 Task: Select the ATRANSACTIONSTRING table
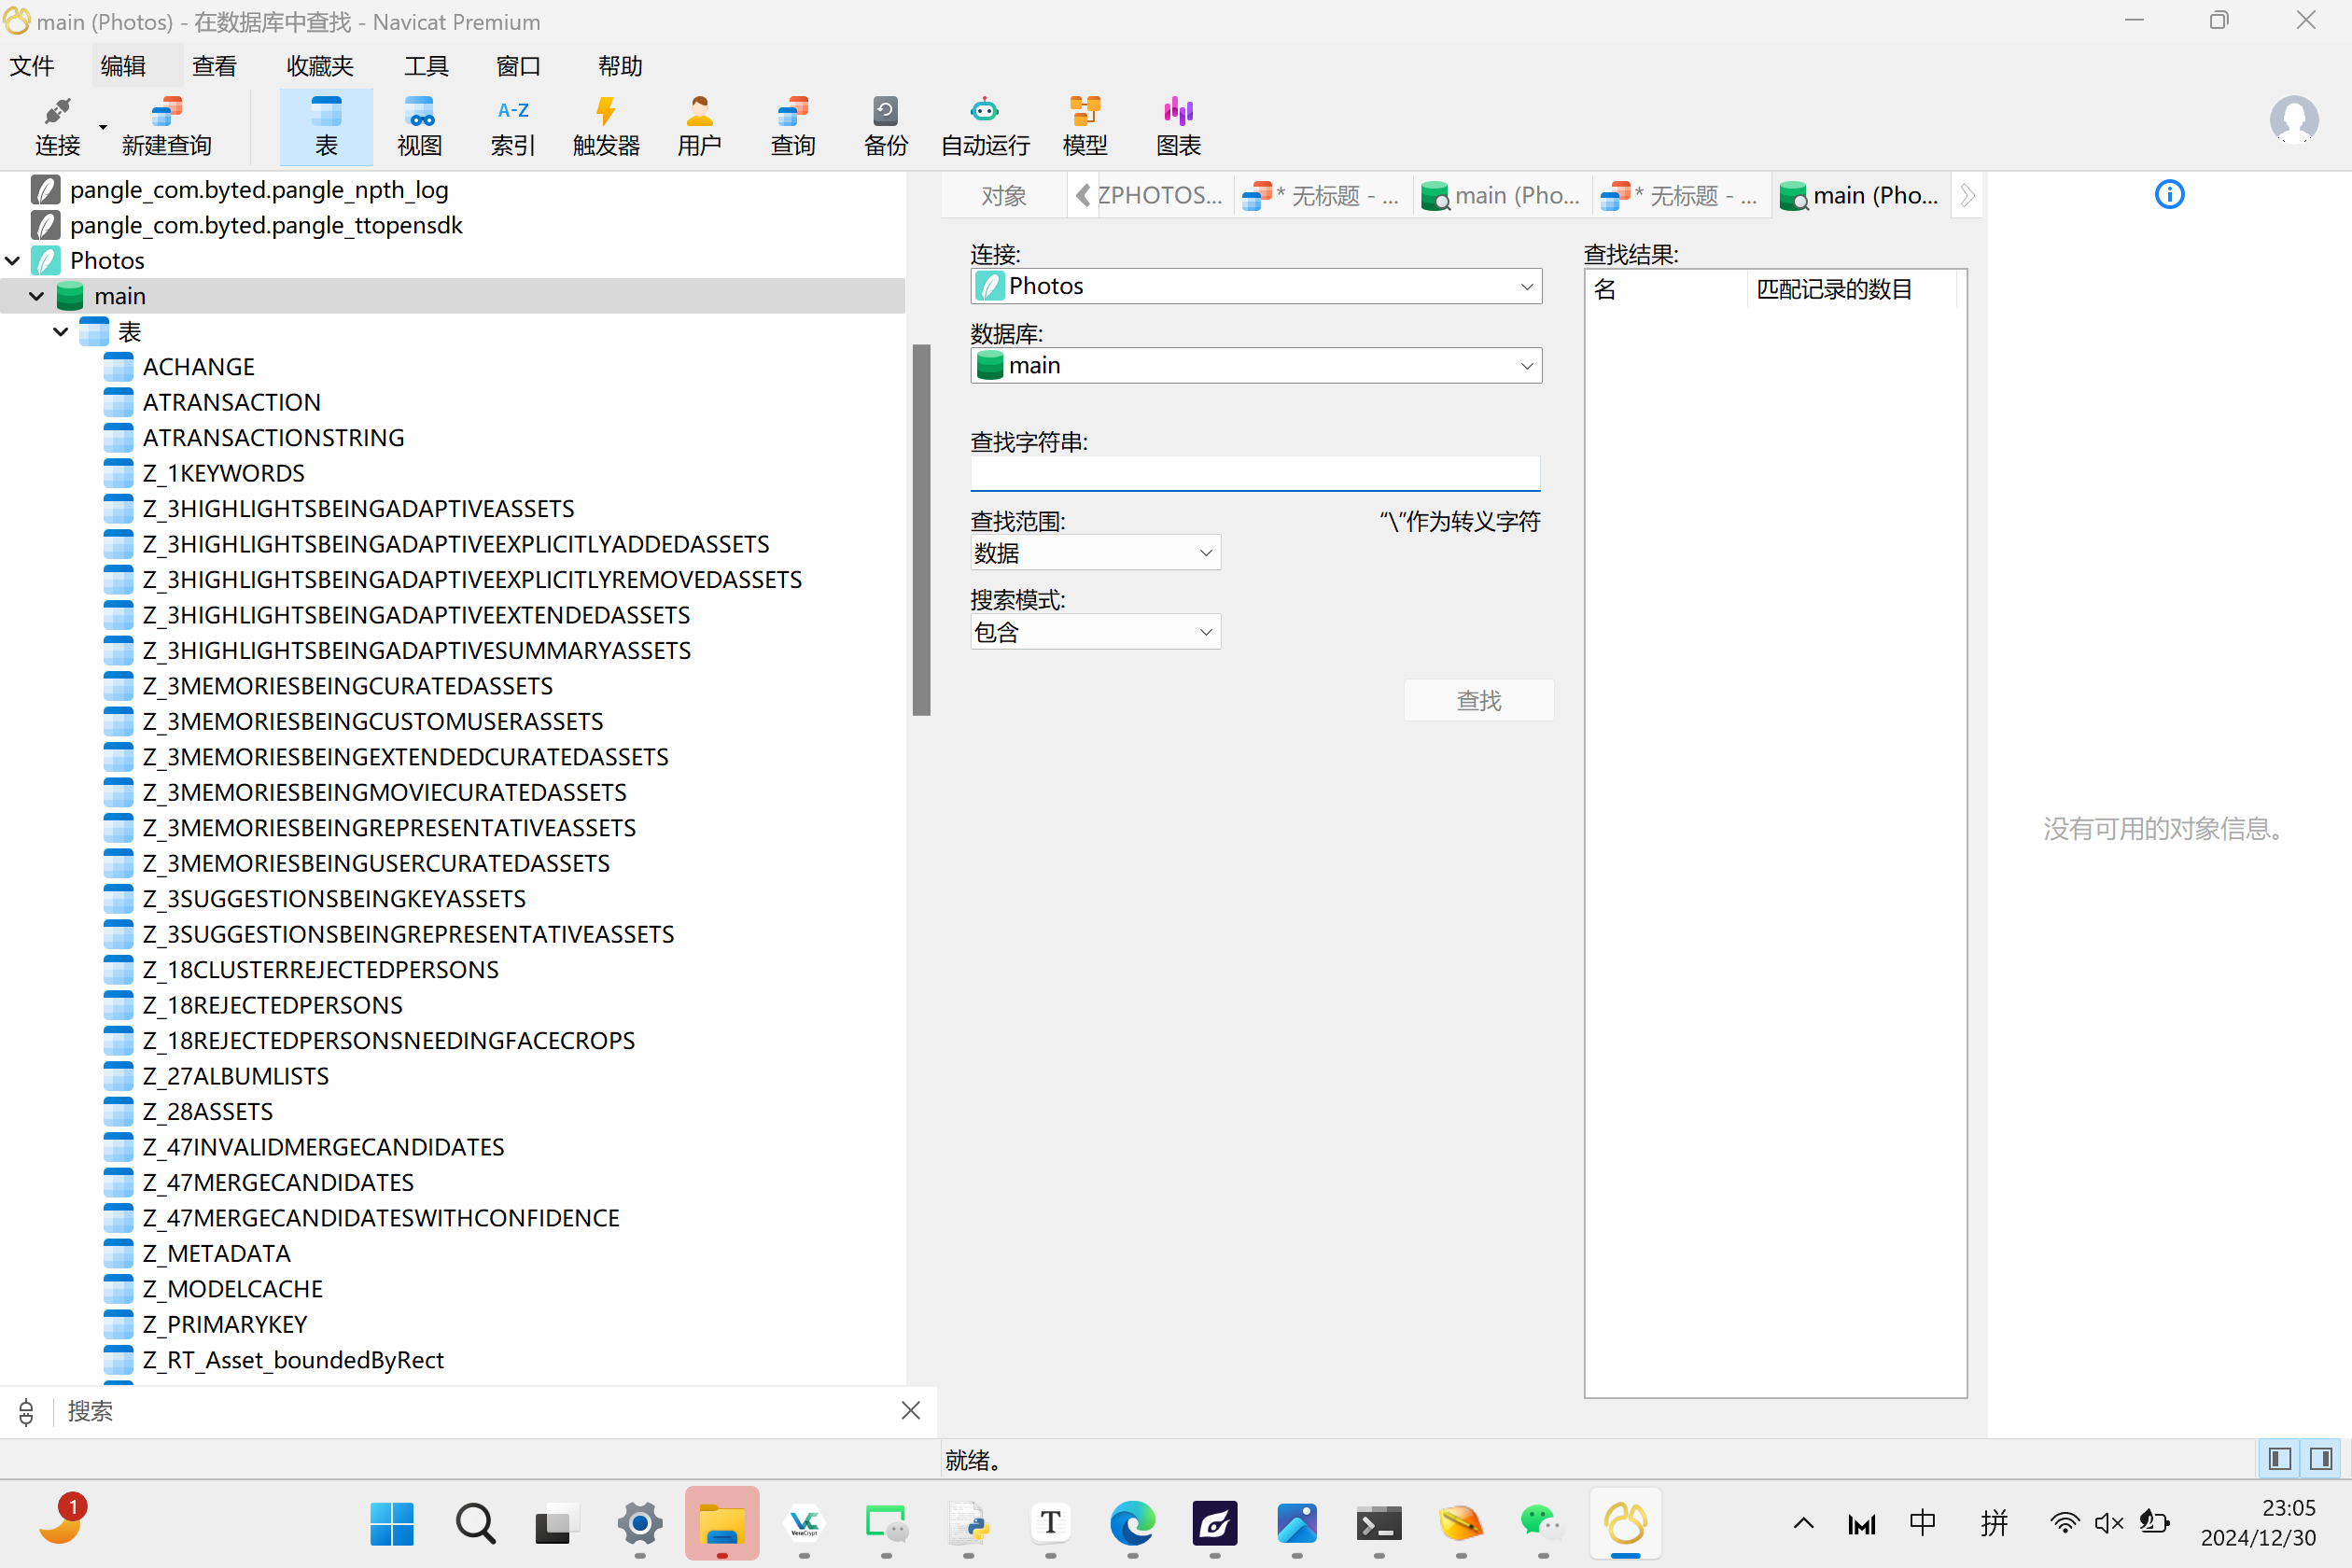tap(273, 438)
